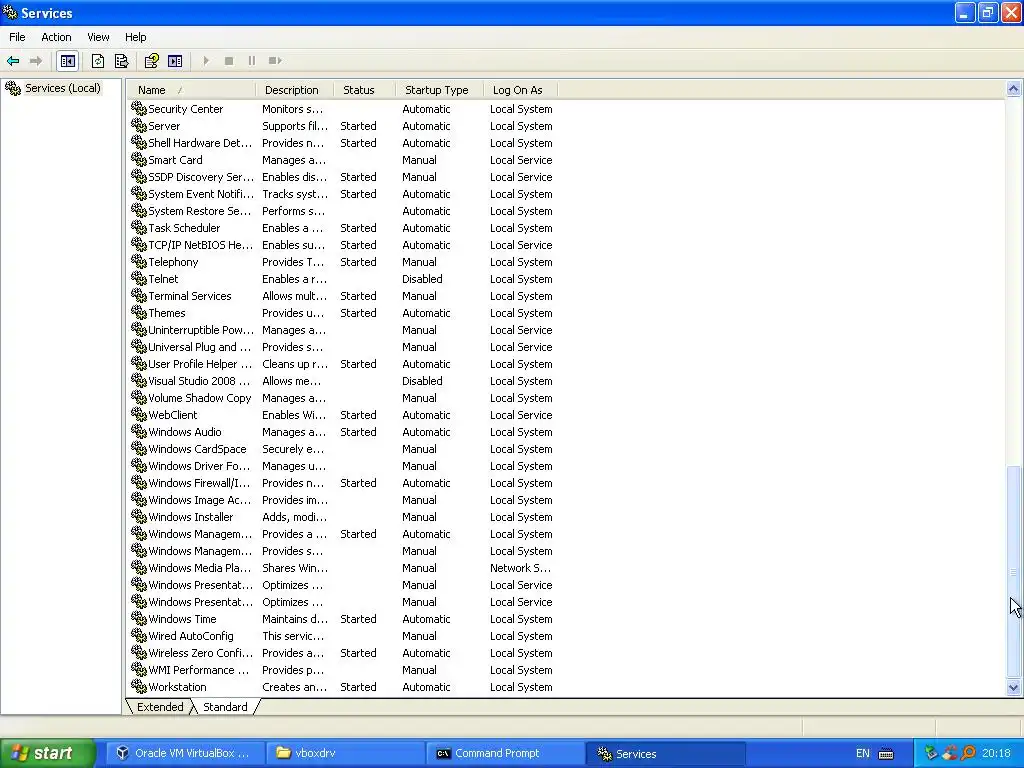Click gear icon beside Windows Time
The image size is (1024, 768).
point(138,618)
